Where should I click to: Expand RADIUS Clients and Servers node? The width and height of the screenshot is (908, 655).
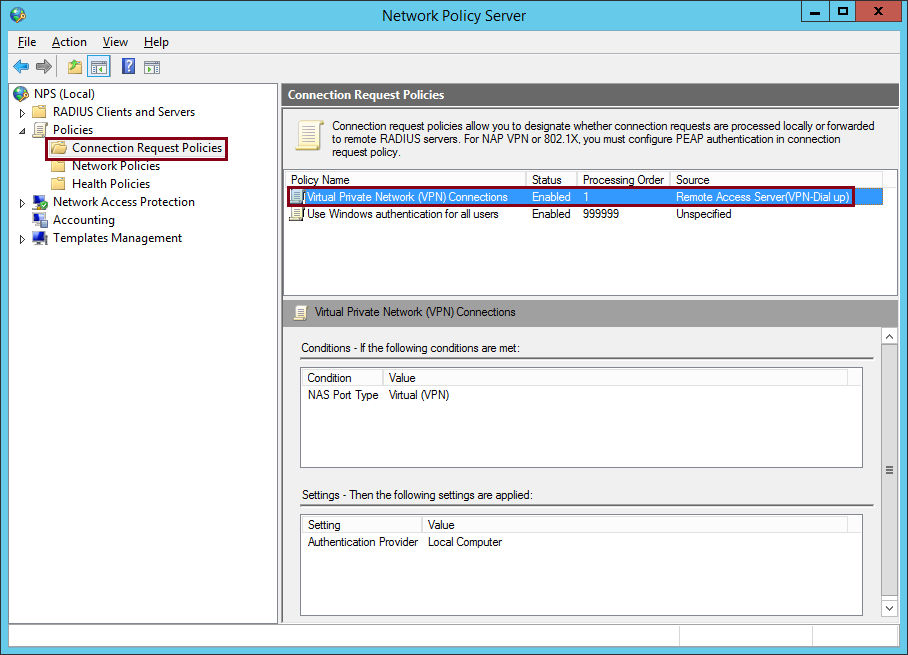point(23,112)
